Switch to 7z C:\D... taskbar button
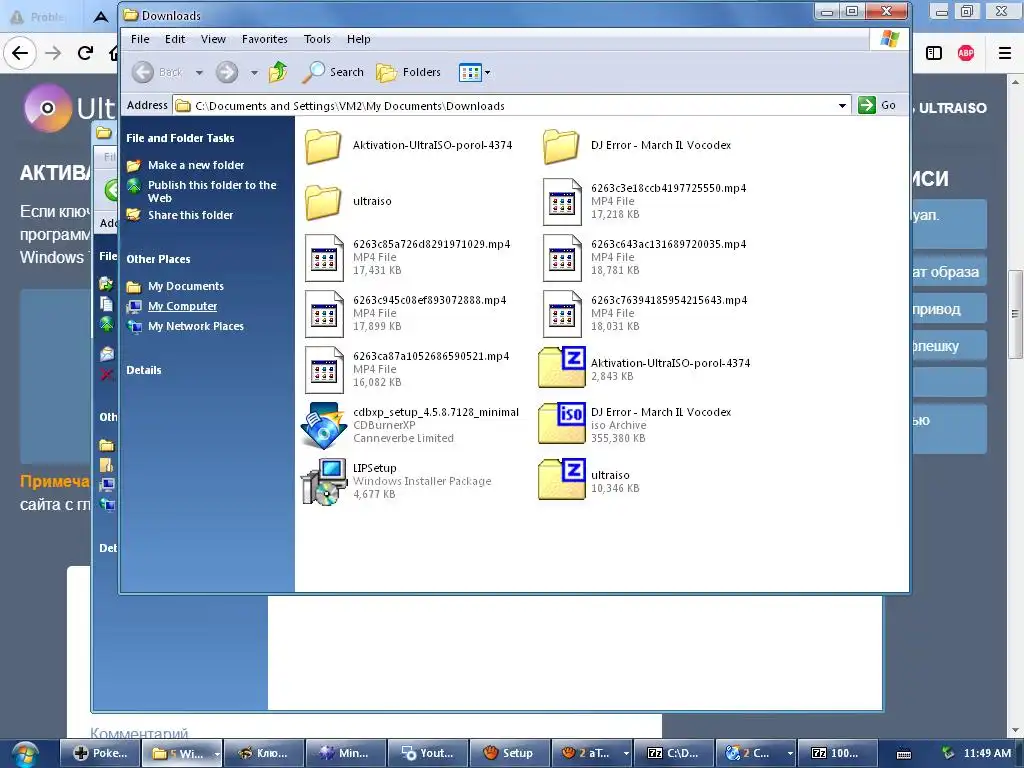The width and height of the screenshot is (1024, 768). tap(673, 753)
